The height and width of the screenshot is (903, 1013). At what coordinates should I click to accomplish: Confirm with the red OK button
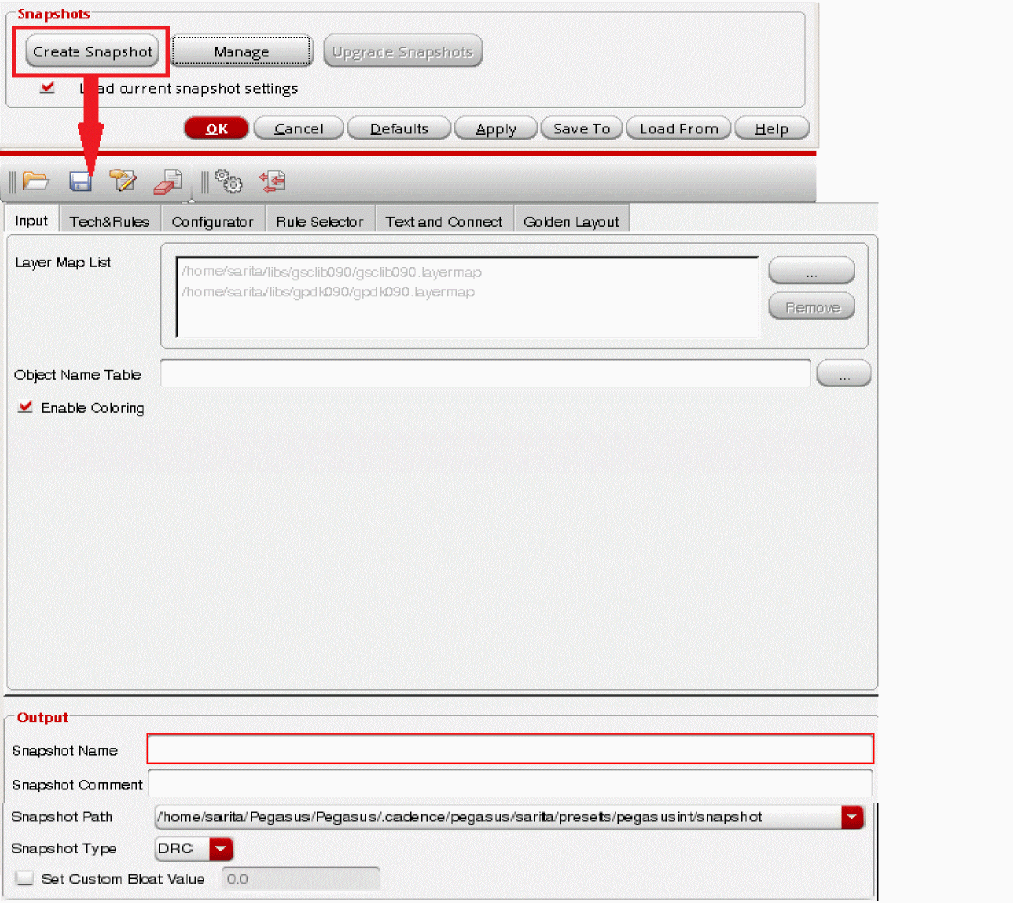(216, 129)
